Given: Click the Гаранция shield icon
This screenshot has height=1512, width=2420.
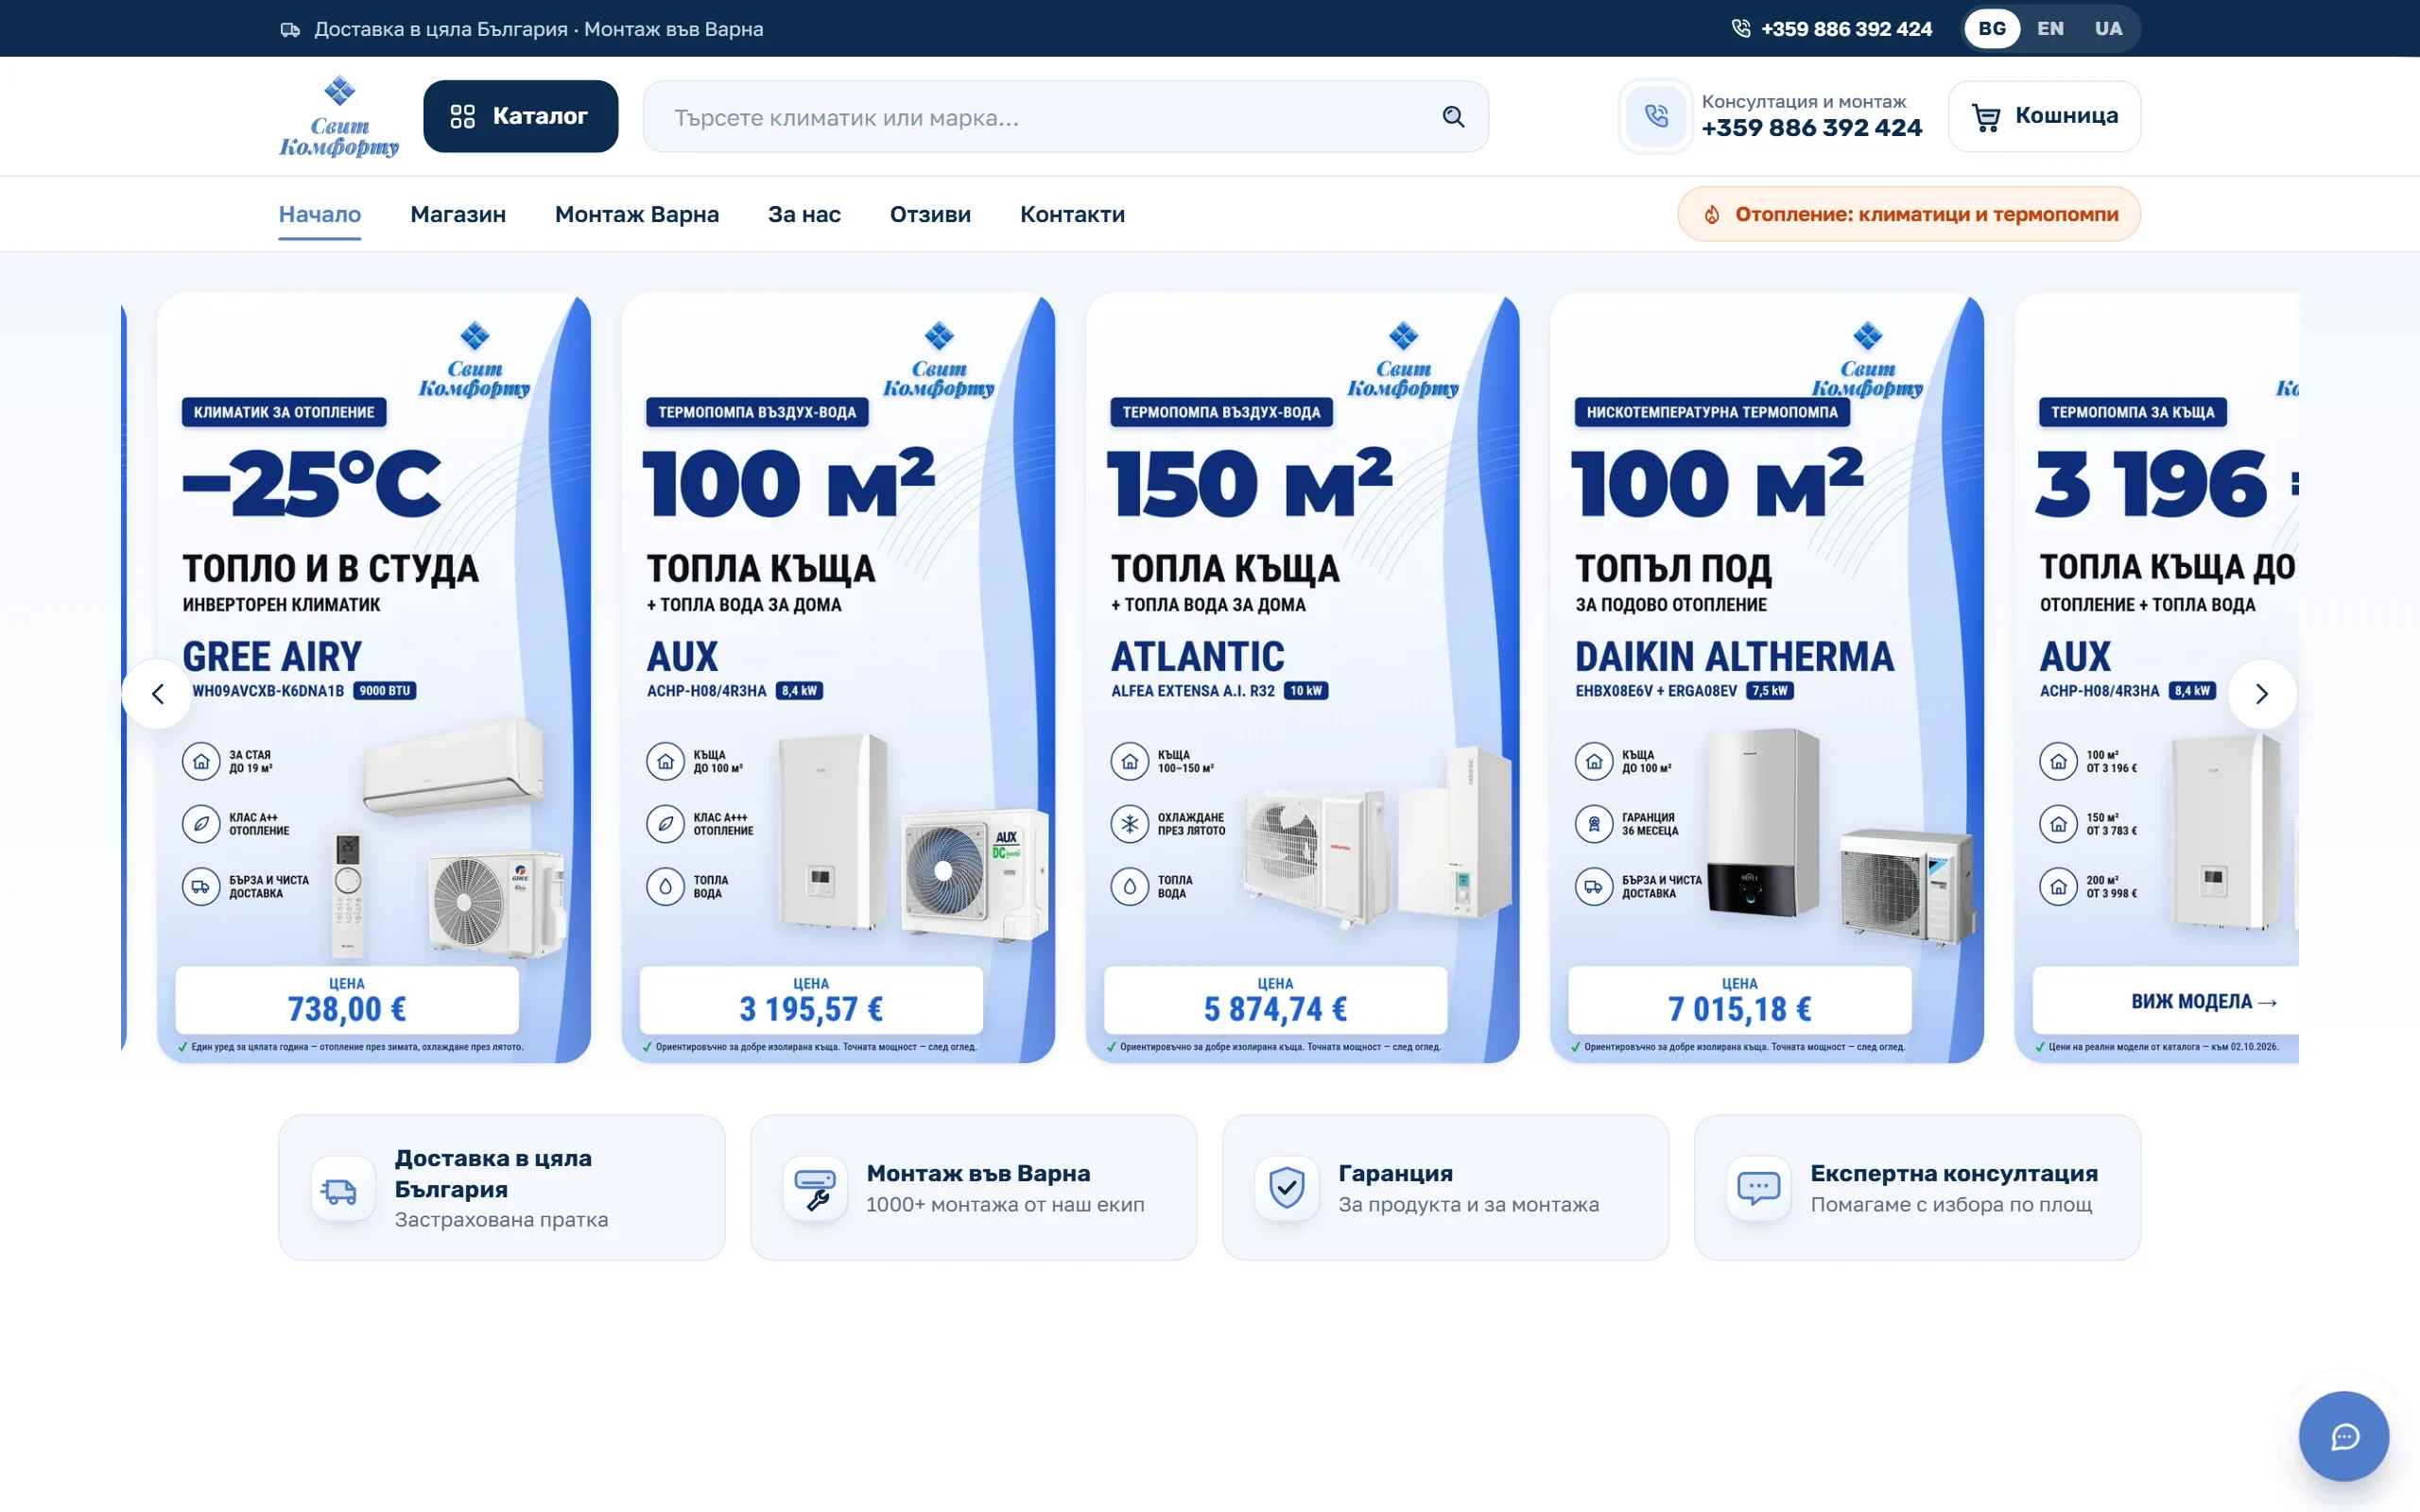Looking at the screenshot, I should 1287,1188.
